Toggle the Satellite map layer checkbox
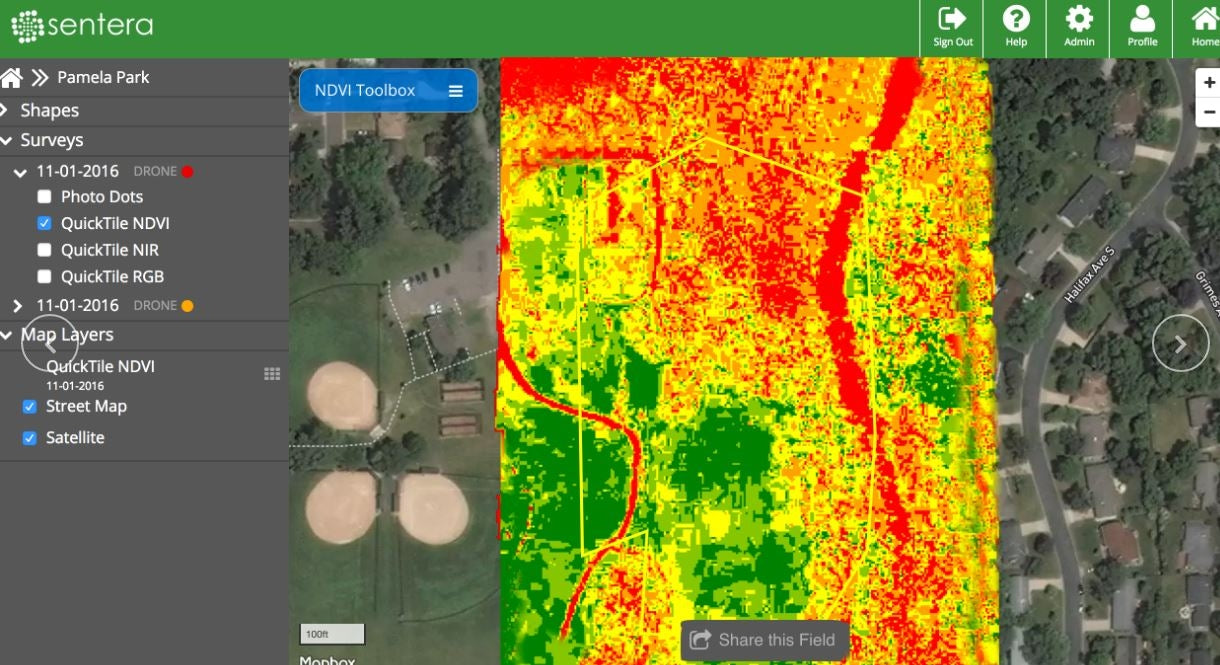1220x665 pixels. point(30,438)
